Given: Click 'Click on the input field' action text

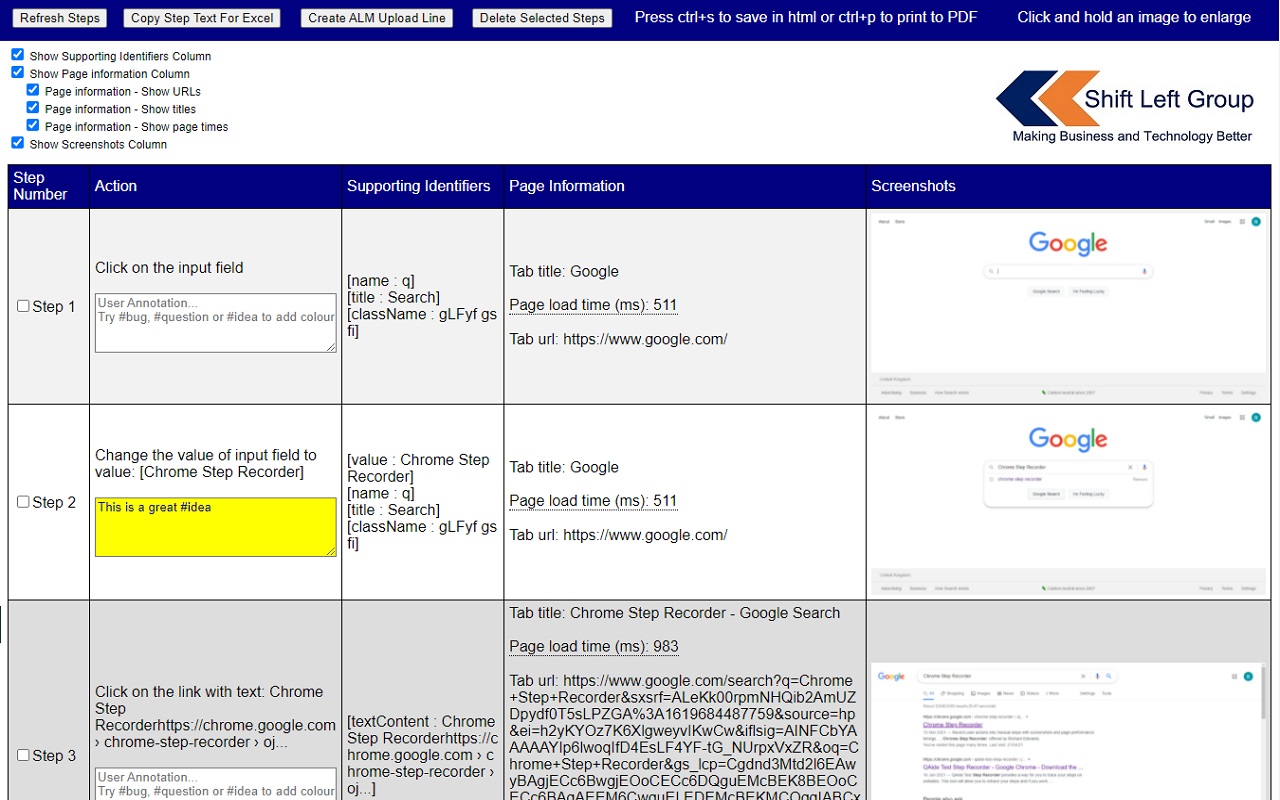Looking at the screenshot, I should [x=169, y=268].
